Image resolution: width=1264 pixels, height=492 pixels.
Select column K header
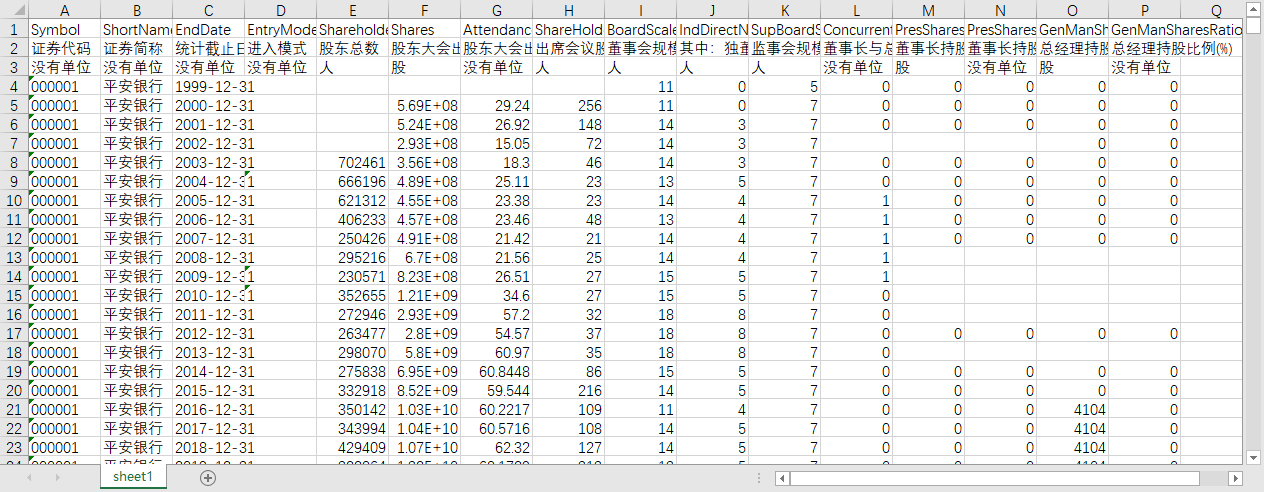point(784,10)
